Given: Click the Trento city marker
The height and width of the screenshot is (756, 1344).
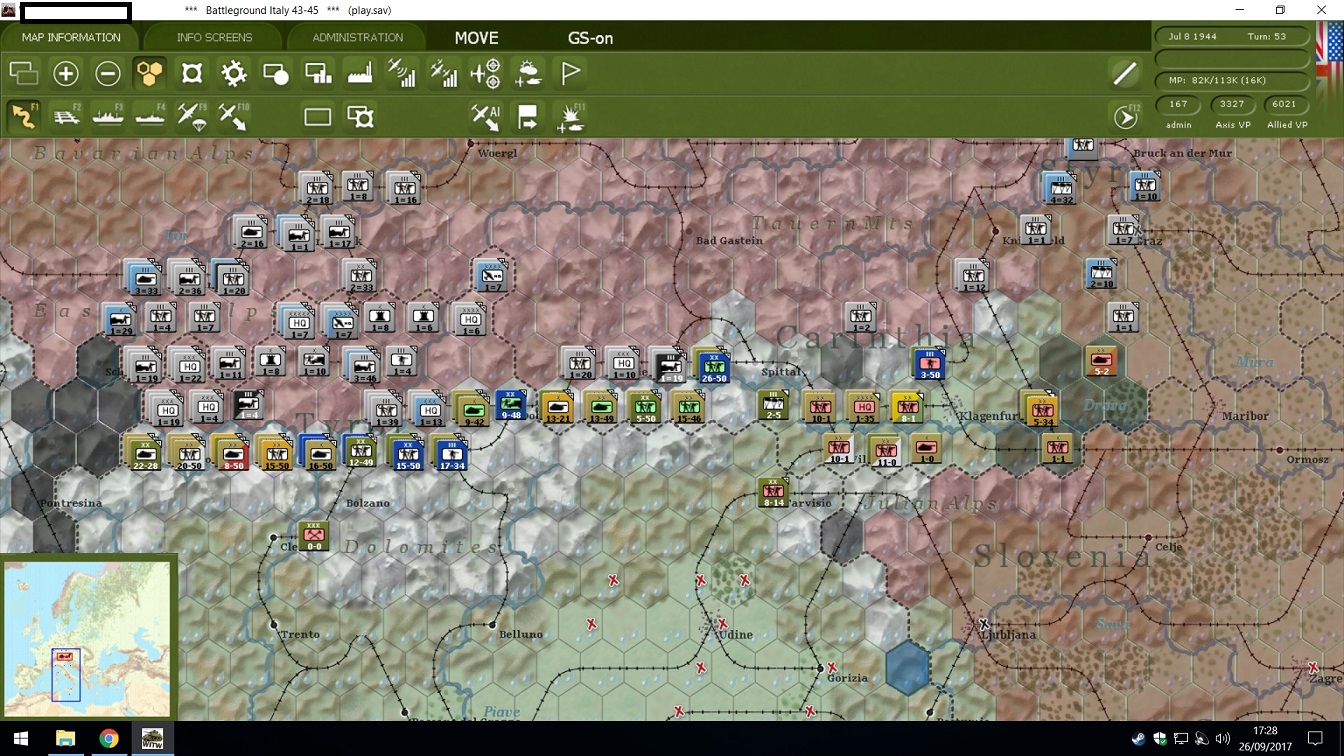Looking at the screenshot, I should 274,623.
